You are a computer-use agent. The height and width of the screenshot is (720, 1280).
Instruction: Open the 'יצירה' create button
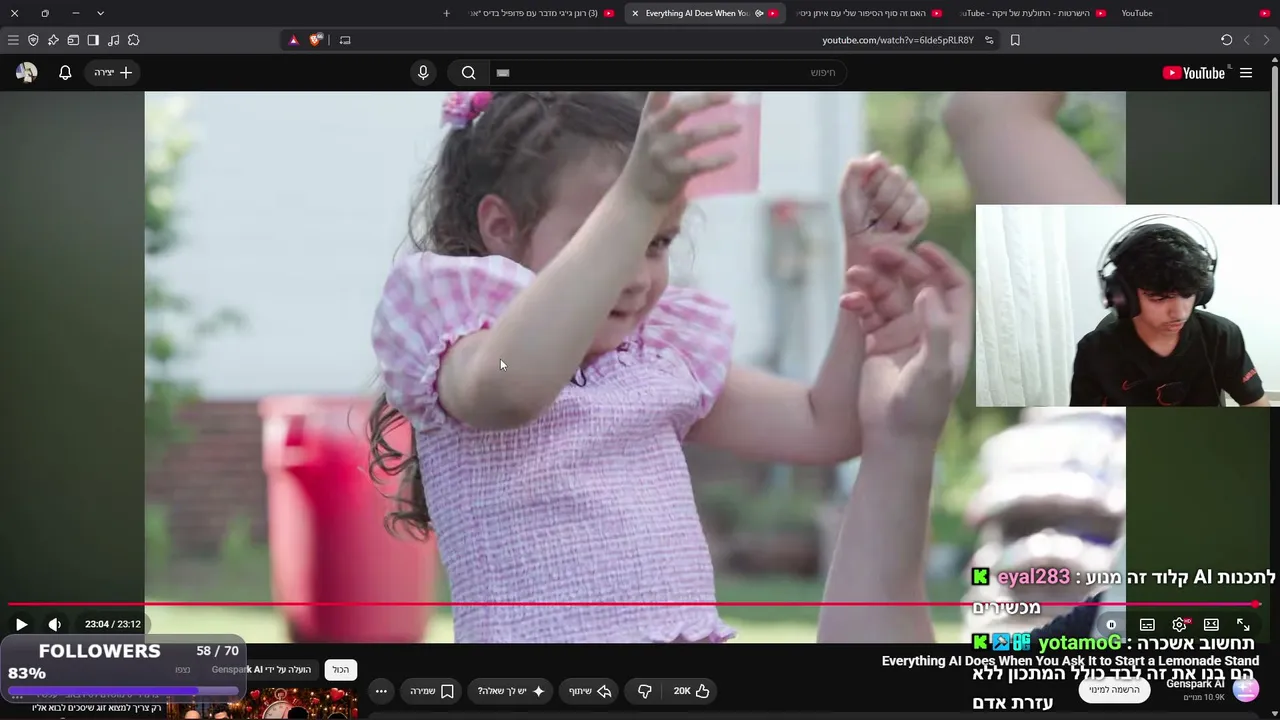click(113, 72)
